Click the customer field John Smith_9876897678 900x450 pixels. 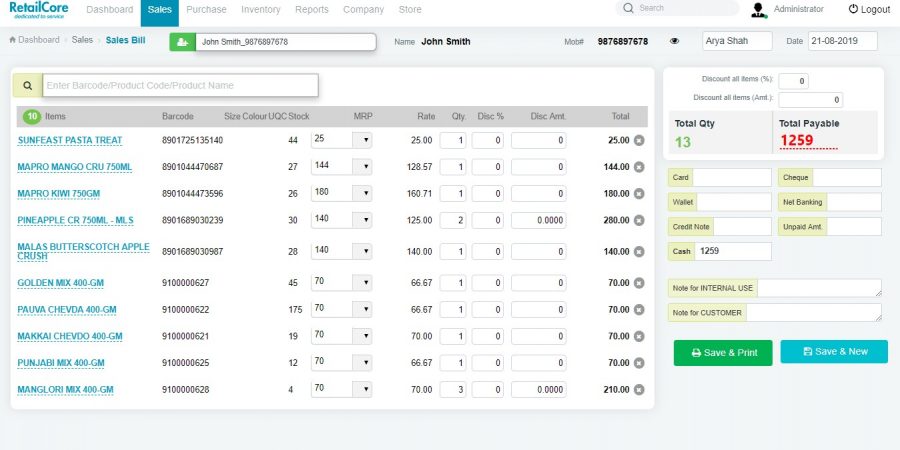286,42
